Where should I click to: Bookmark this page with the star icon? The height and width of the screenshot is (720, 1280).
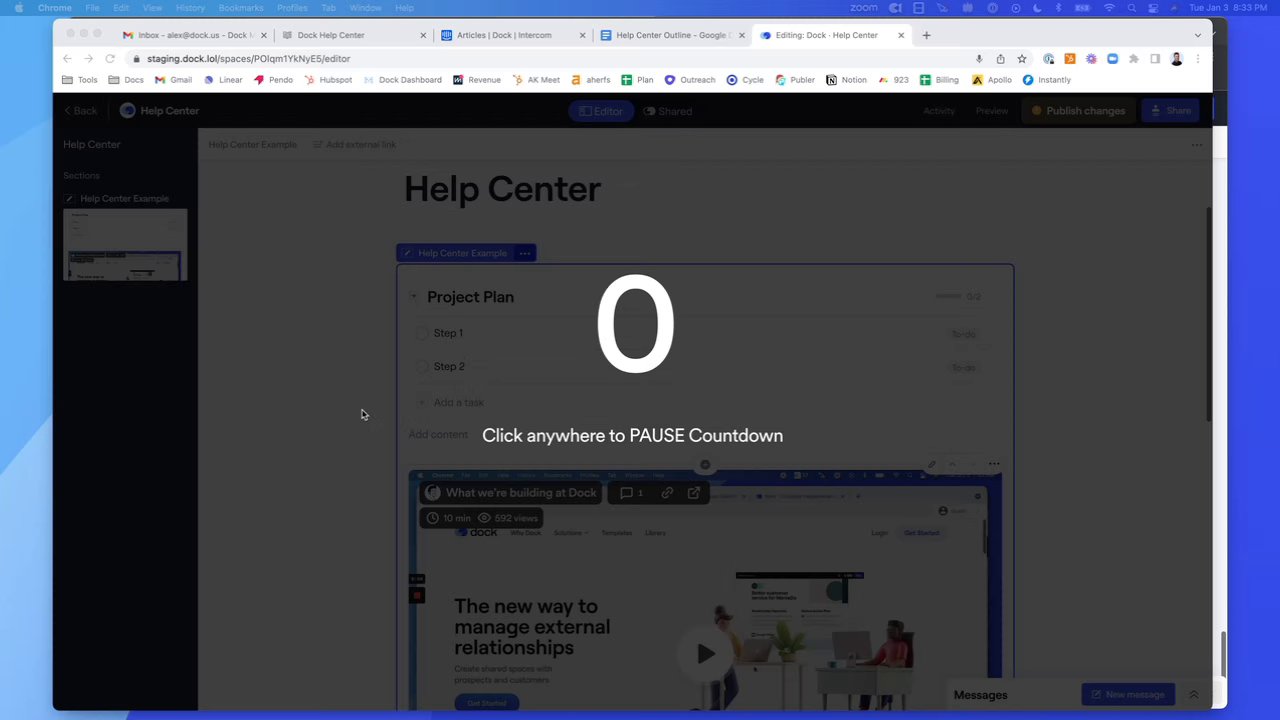pyautogui.click(x=1021, y=59)
